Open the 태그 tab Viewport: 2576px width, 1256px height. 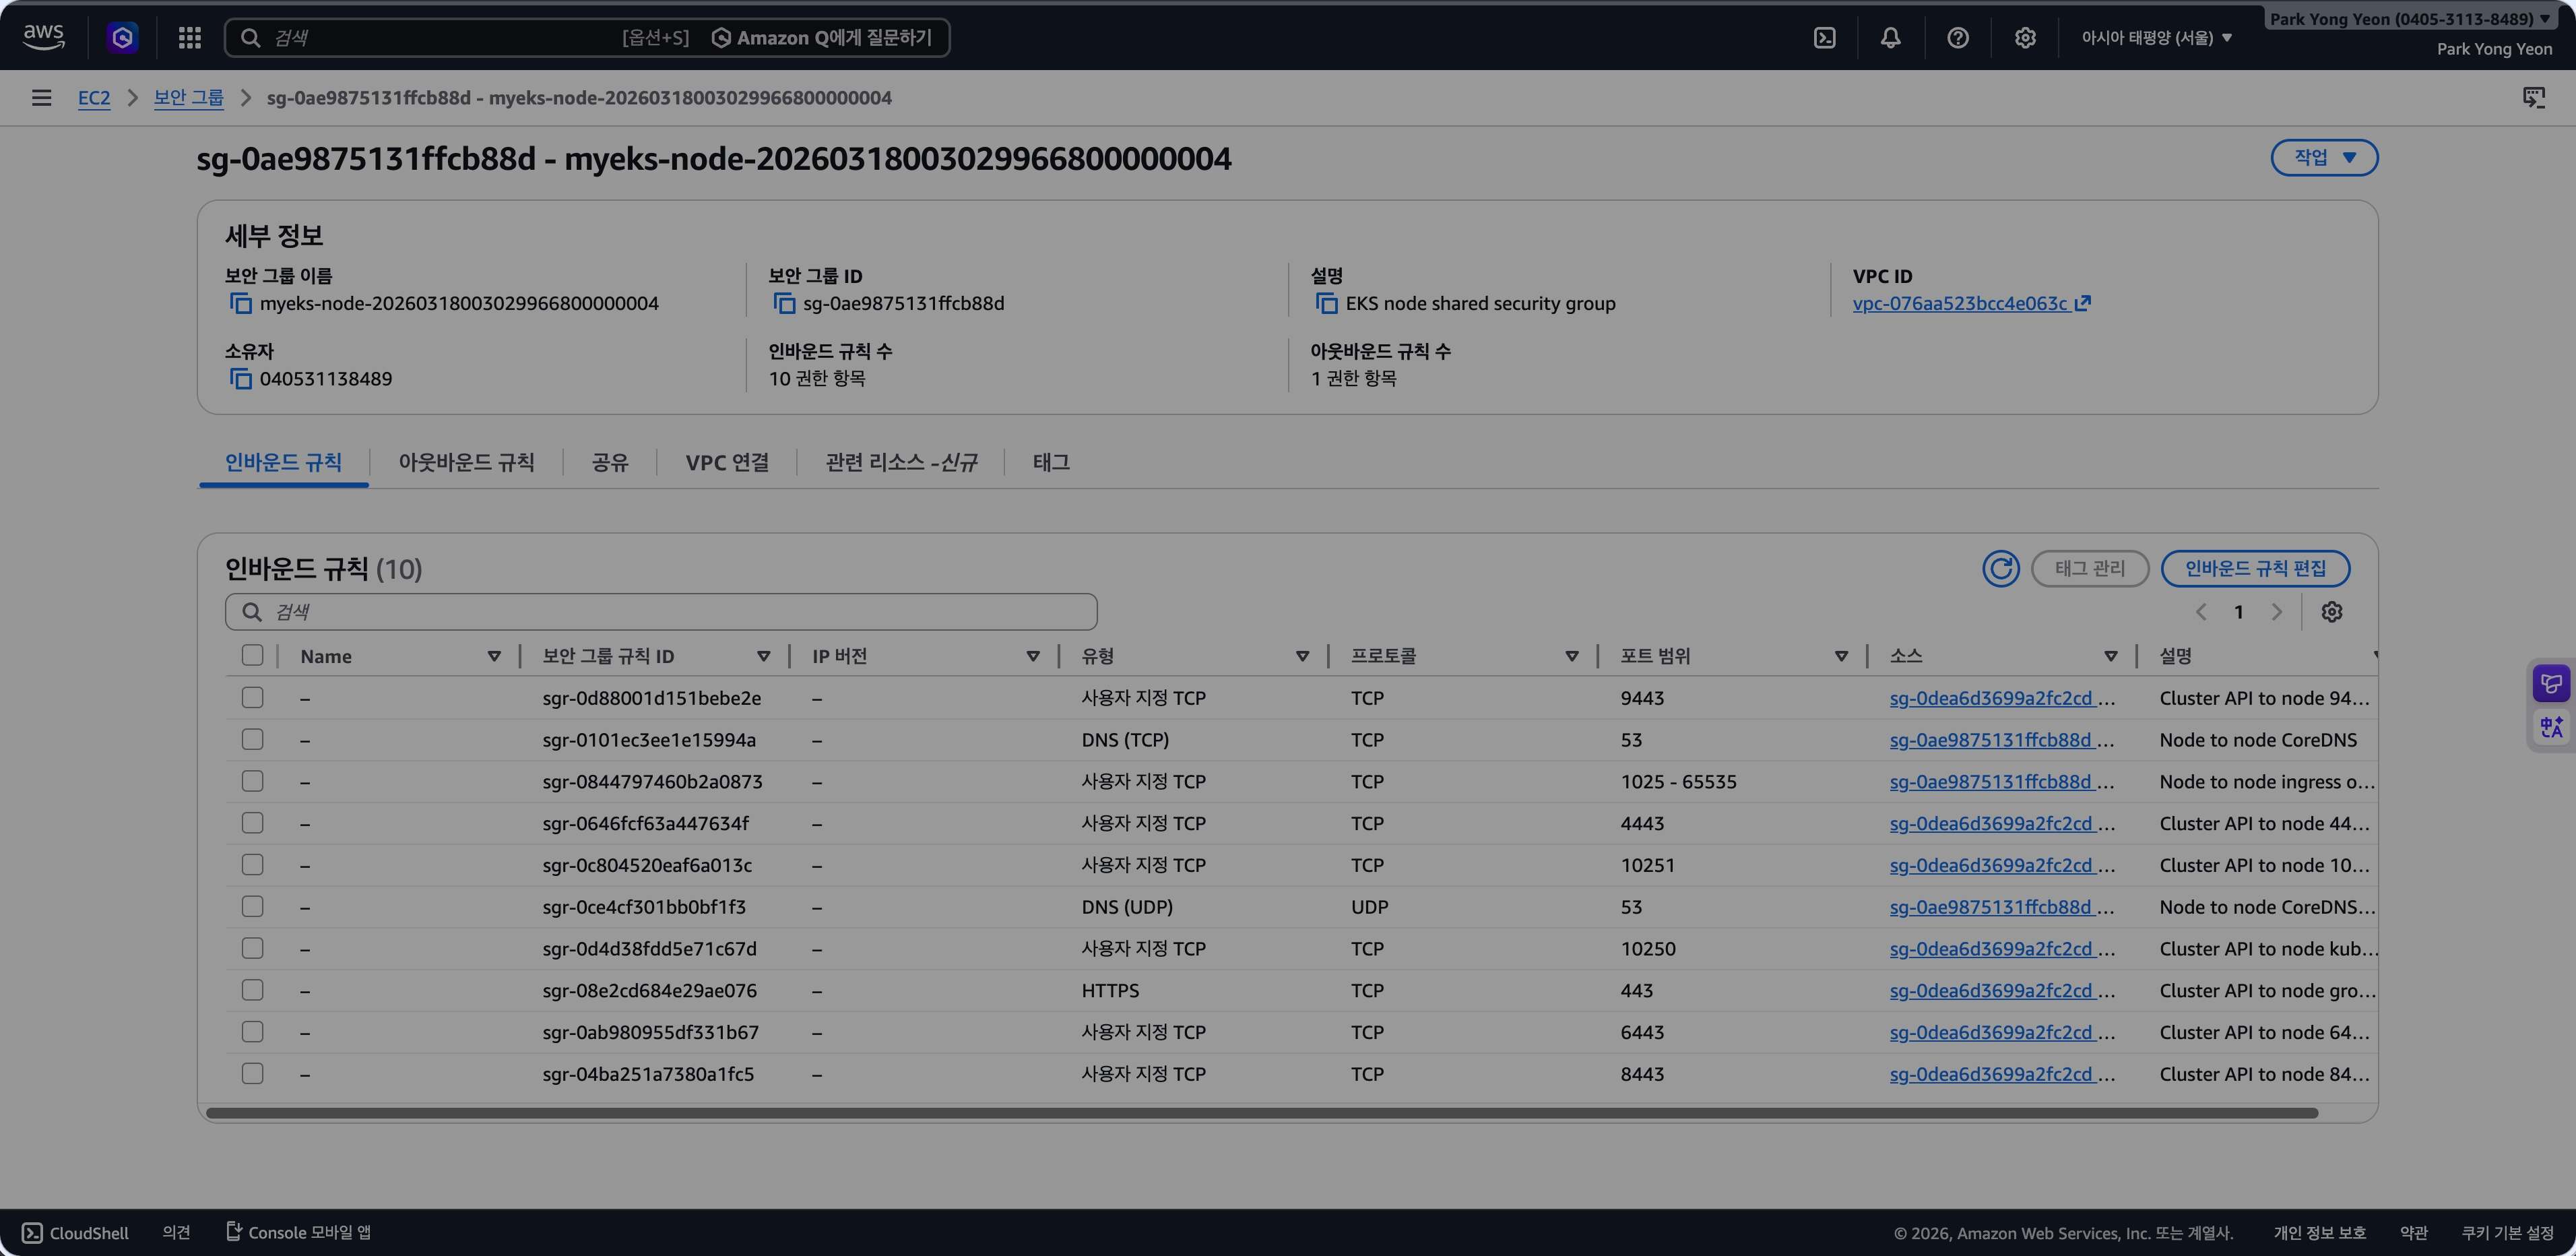click(x=1050, y=462)
